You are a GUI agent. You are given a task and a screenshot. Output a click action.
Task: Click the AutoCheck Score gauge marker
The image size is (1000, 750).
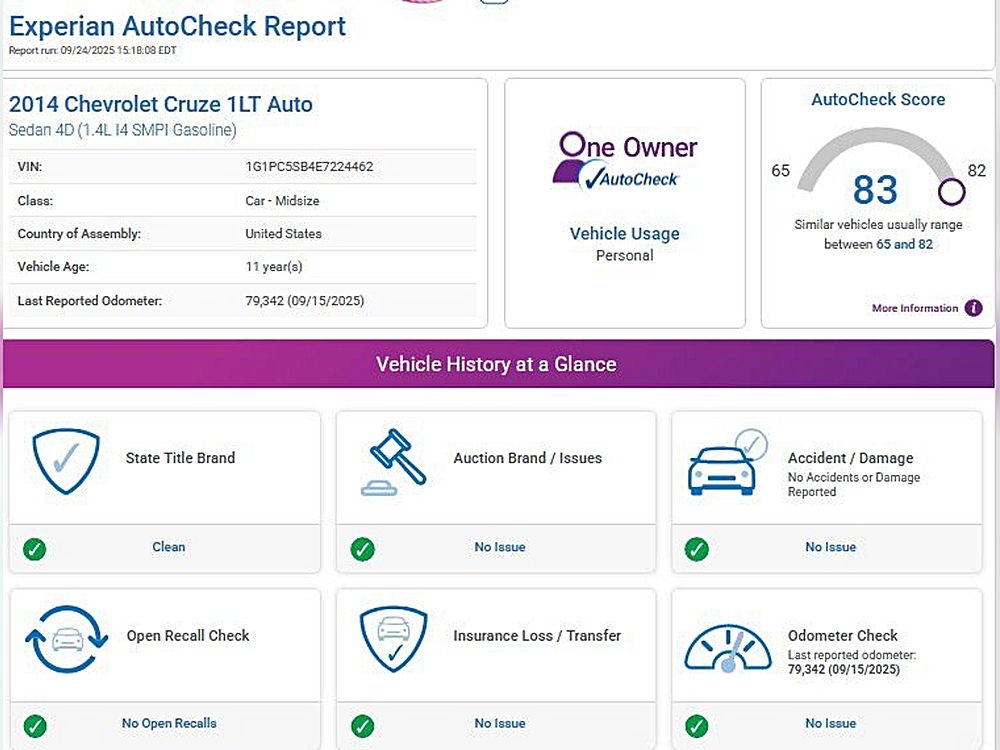(951, 192)
